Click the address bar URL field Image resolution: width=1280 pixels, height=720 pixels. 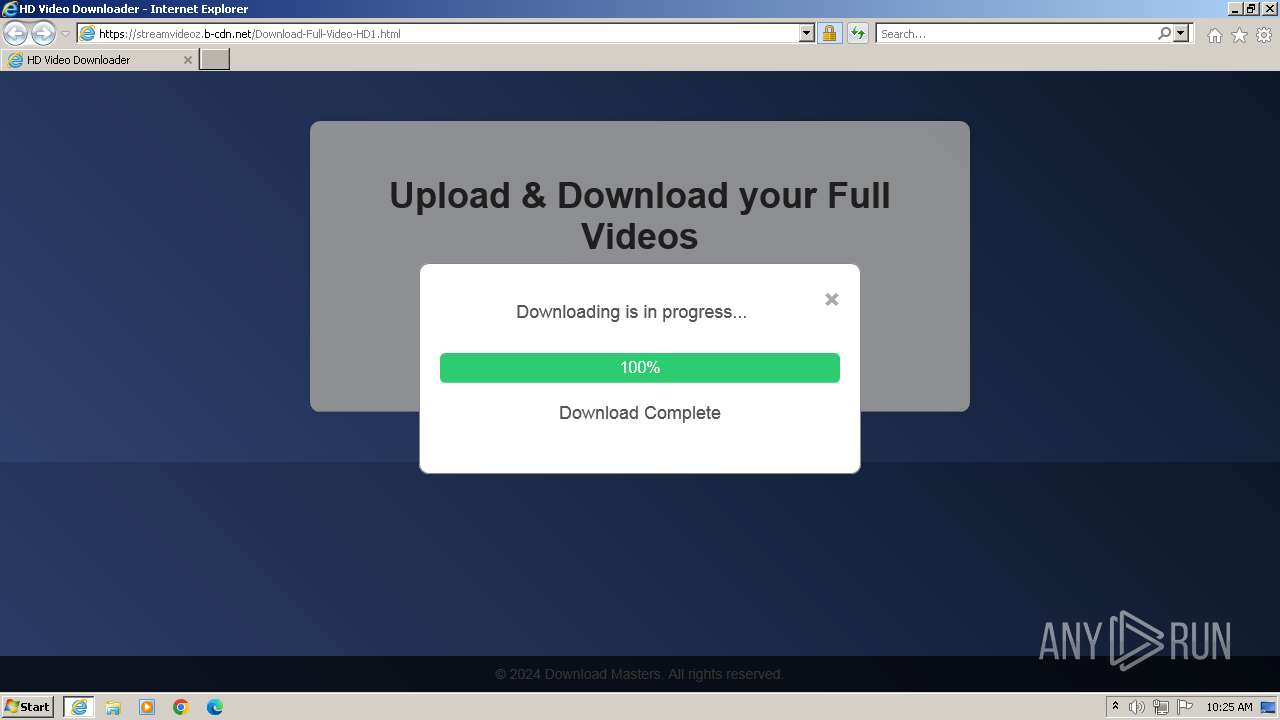pos(438,34)
